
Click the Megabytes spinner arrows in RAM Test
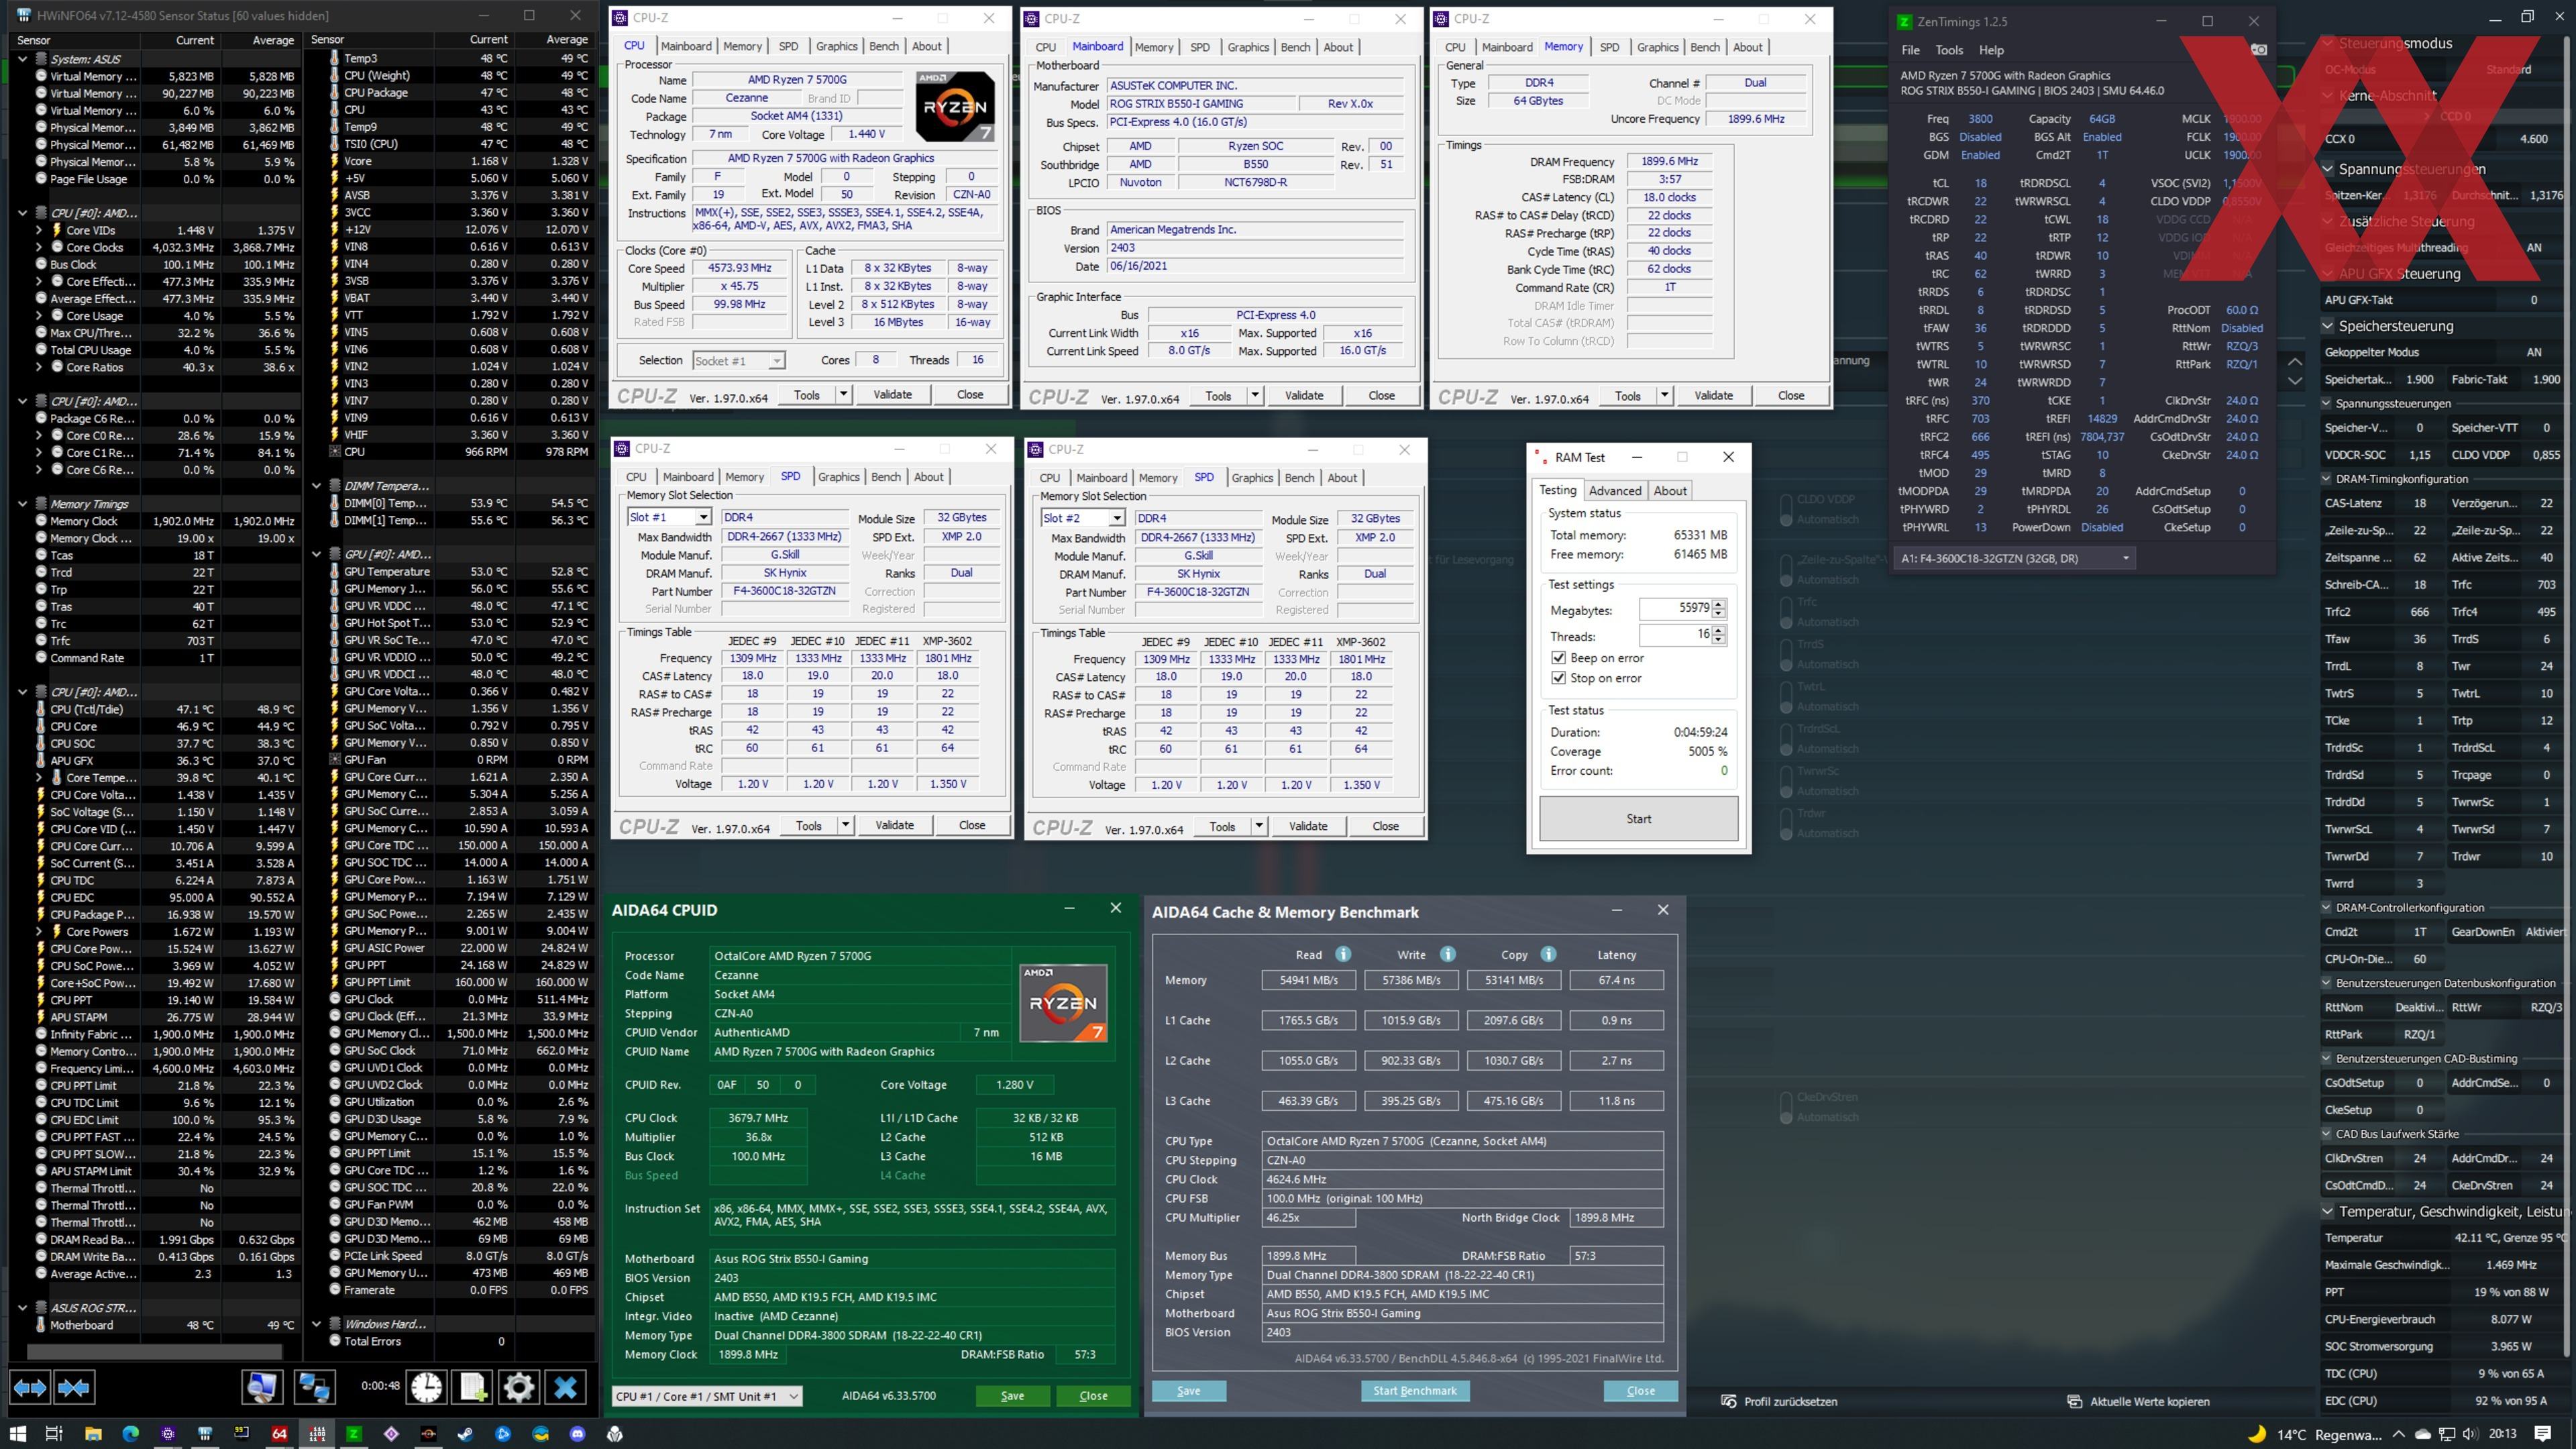(x=1718, y=608)
